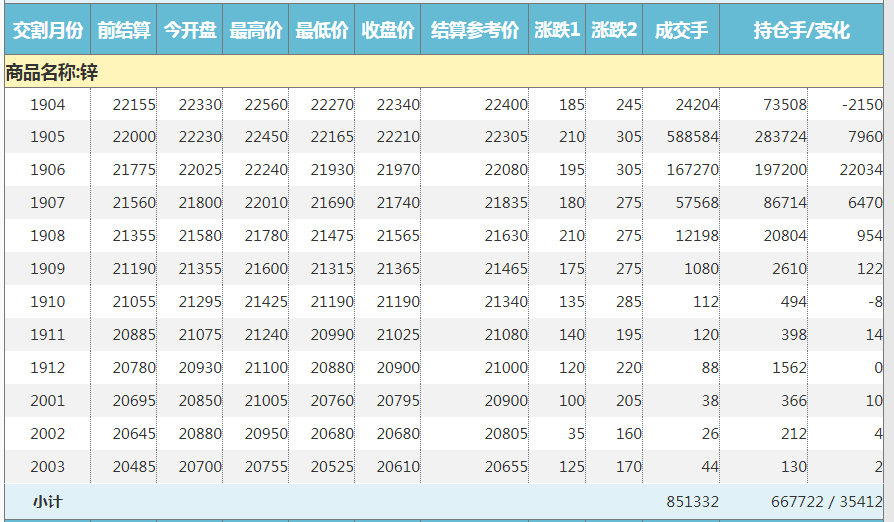Click the 1906 position change value 22034

click(x=860, y=170)
